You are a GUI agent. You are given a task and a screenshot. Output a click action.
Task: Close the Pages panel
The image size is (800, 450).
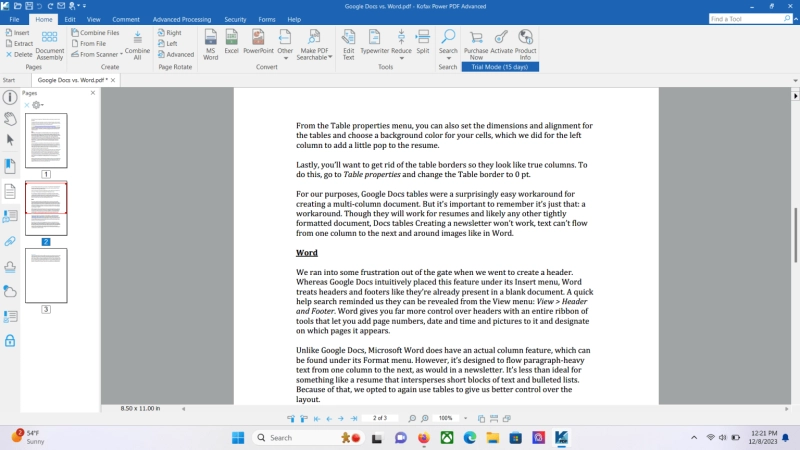tap(93, 93)
